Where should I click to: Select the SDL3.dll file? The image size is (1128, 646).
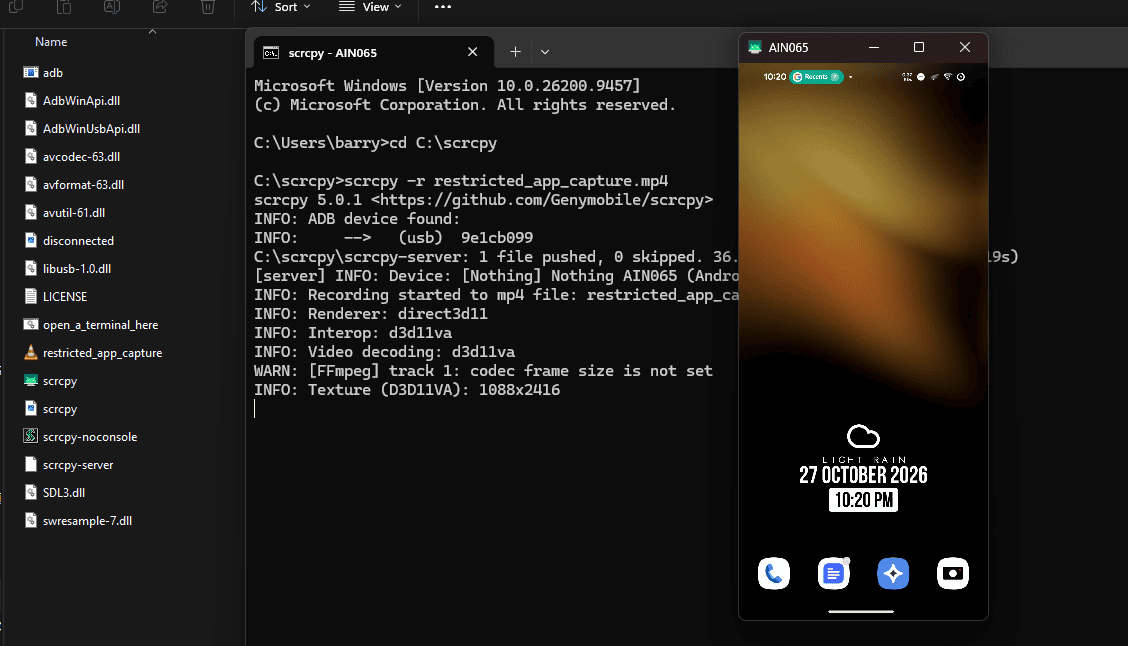[x=55, y=493]
